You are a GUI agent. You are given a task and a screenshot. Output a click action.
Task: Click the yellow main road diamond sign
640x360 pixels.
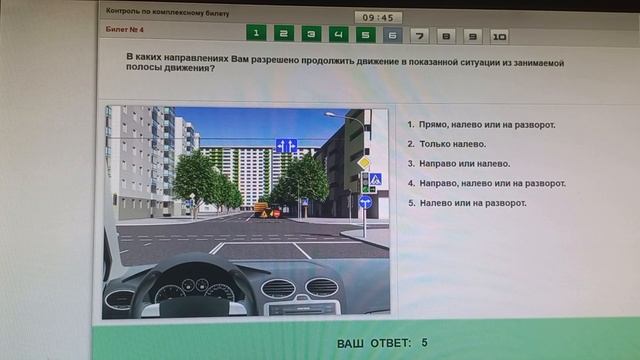tap(364, 163)
